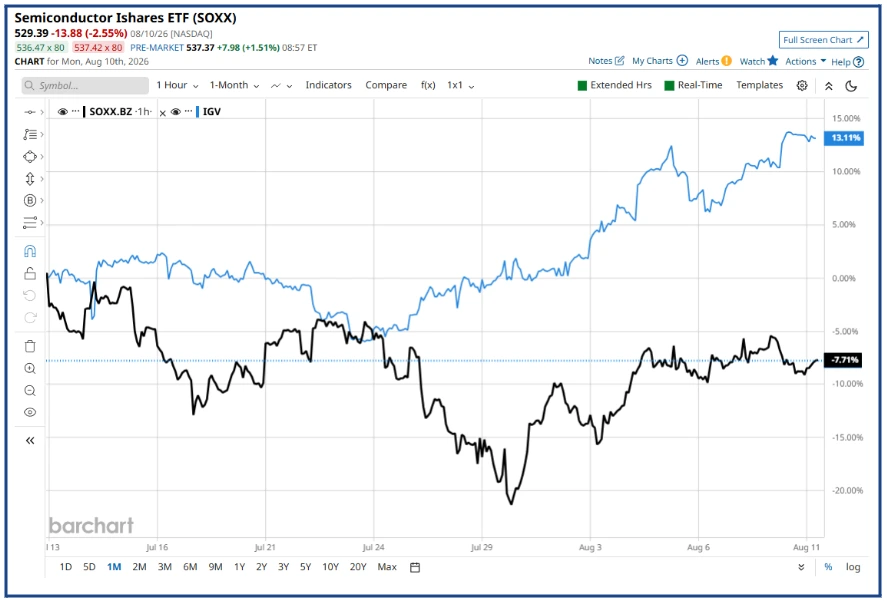The width and height of the screenshot is (887, 601).
Task: Select the 2M time range
Action: (139, 566)
